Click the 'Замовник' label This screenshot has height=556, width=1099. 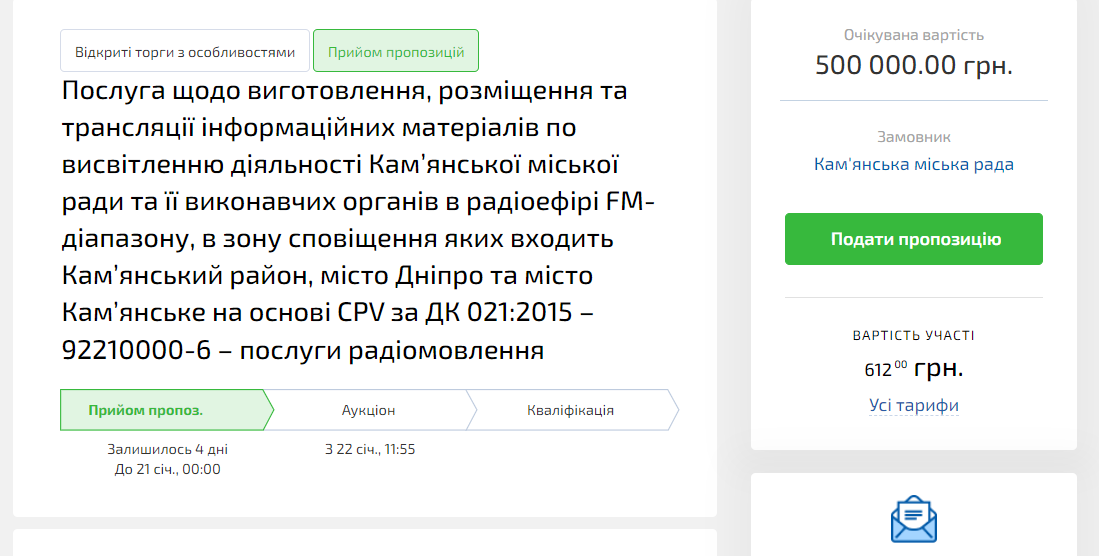(913, 137)
